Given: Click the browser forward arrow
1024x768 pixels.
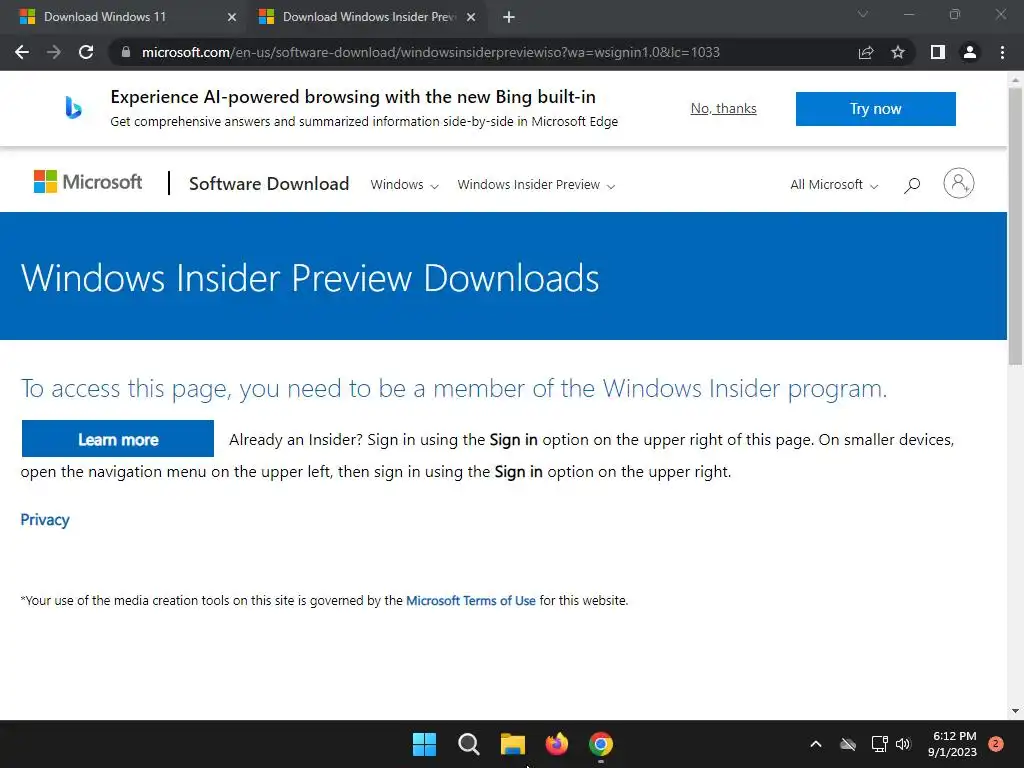Looking at the screenshot, I should pyautogui.click(x=54, y=52).
